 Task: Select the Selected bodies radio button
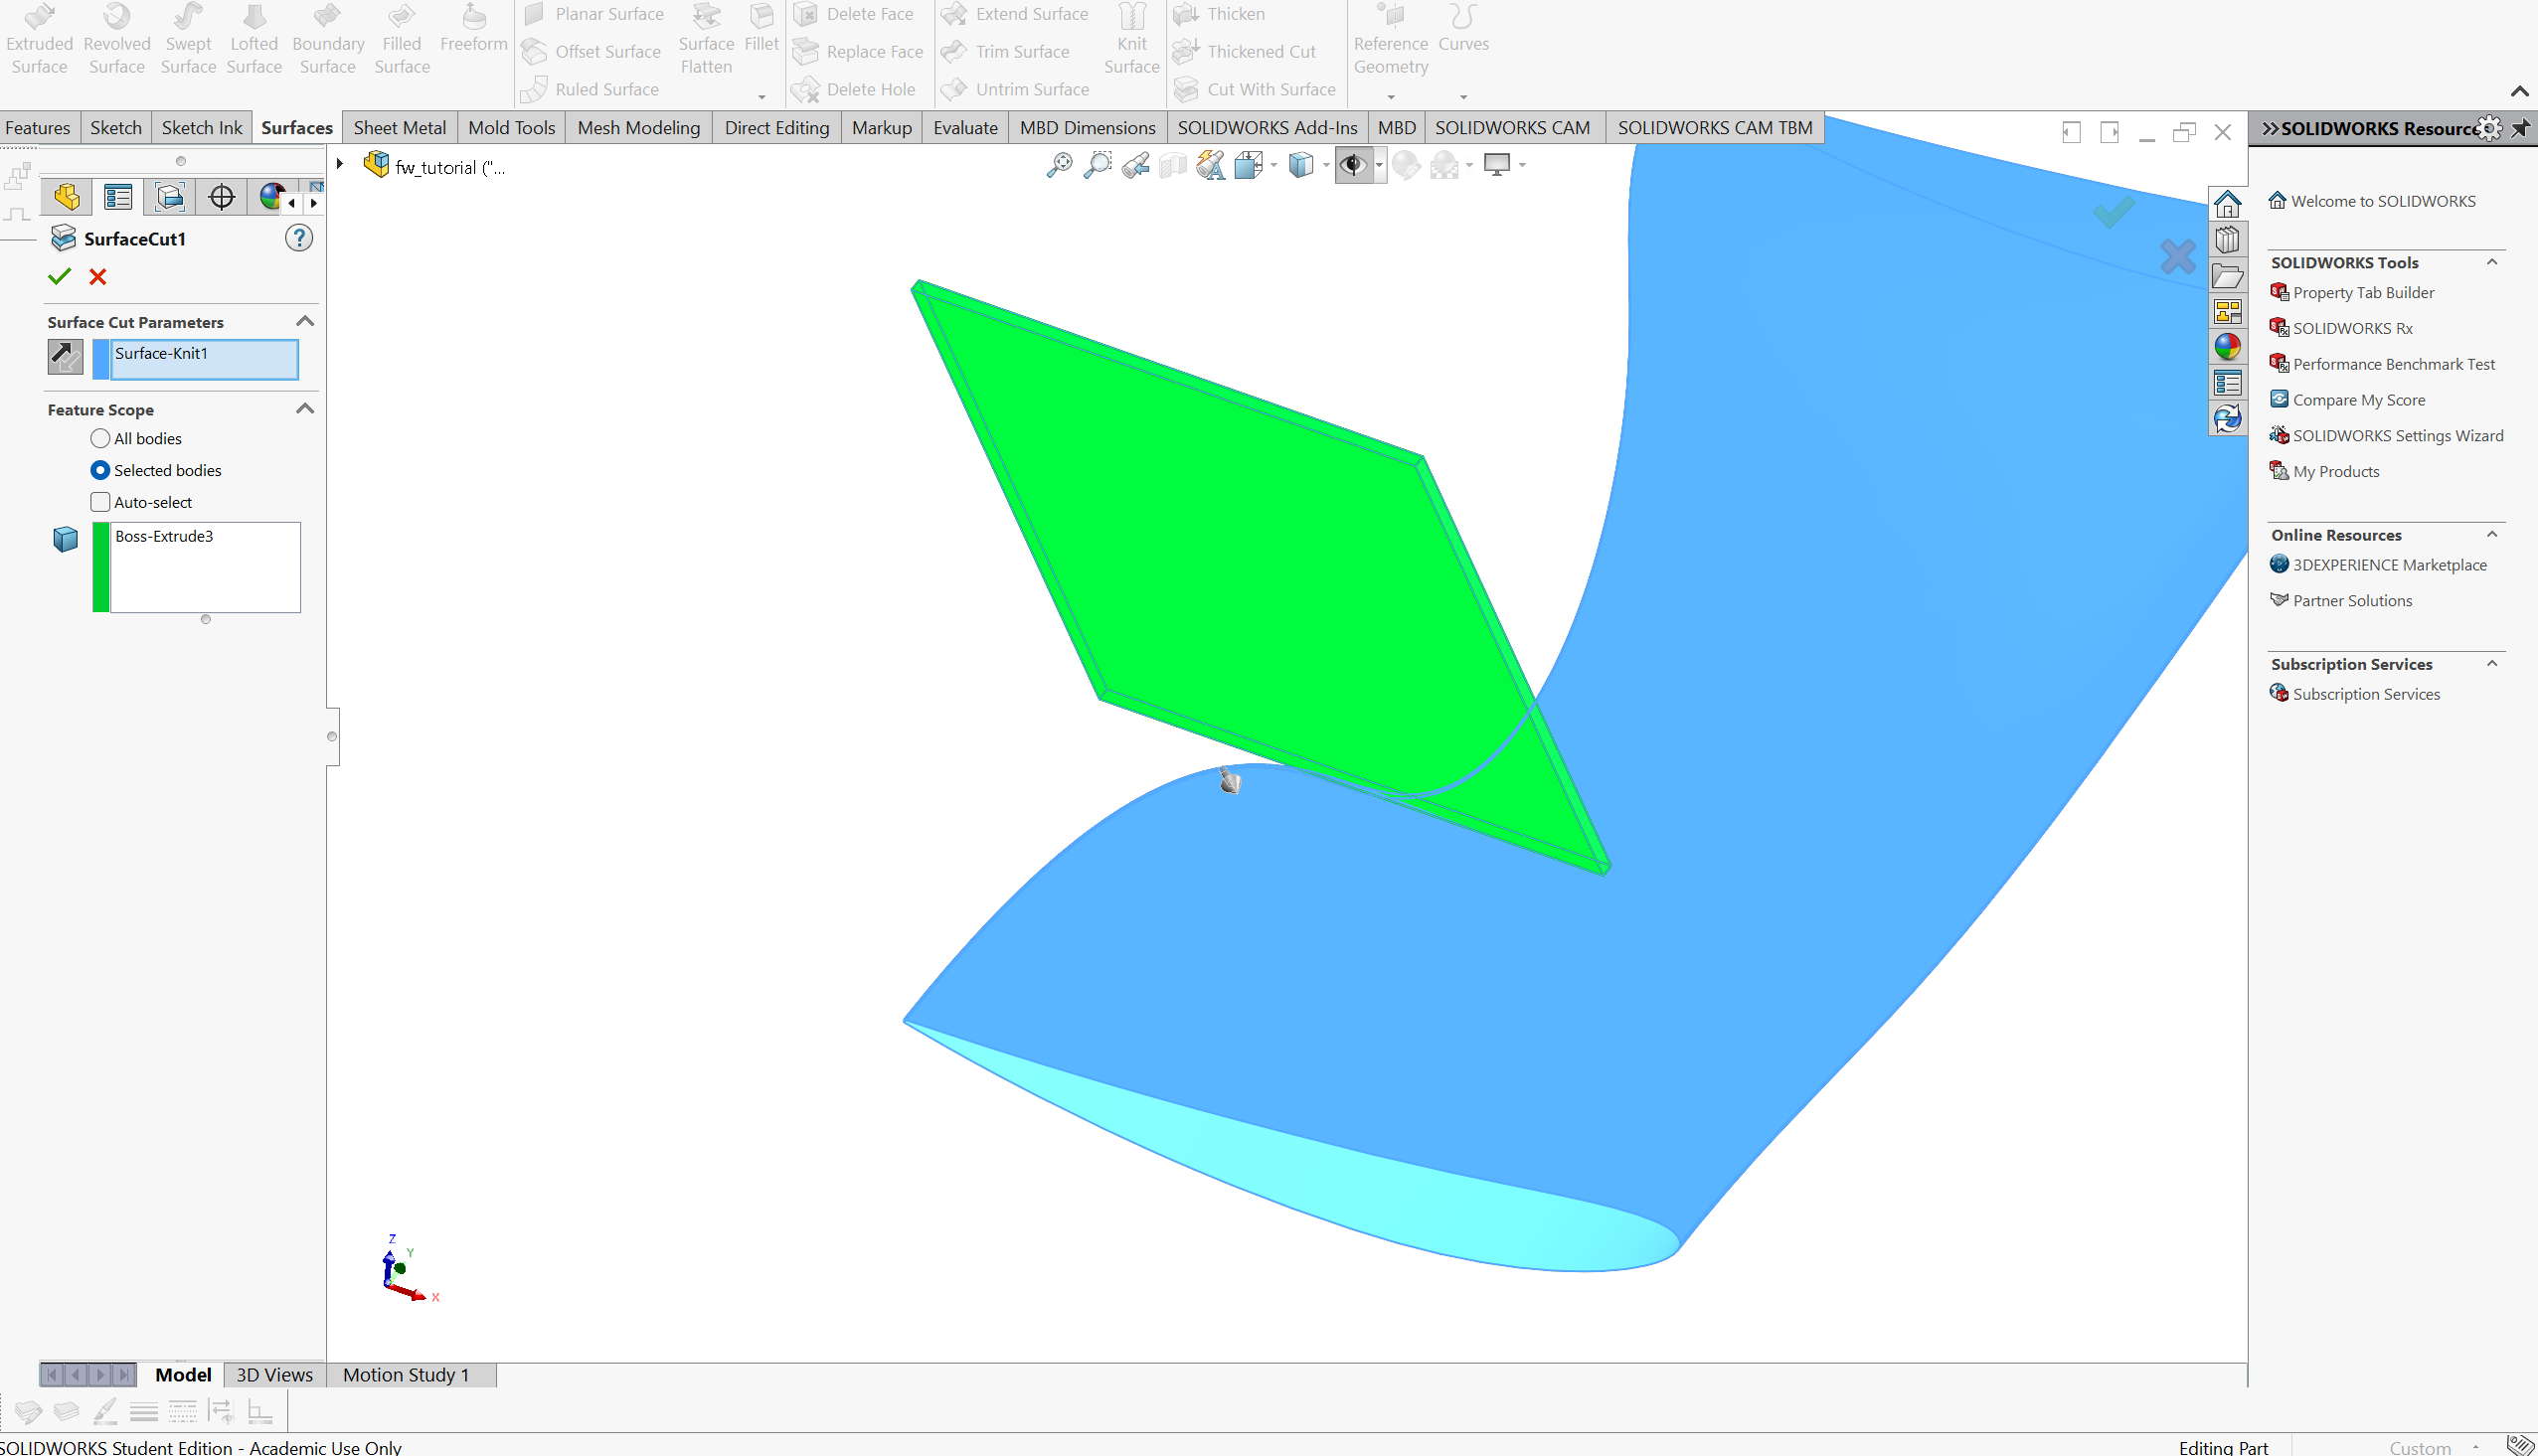(100, 470)
